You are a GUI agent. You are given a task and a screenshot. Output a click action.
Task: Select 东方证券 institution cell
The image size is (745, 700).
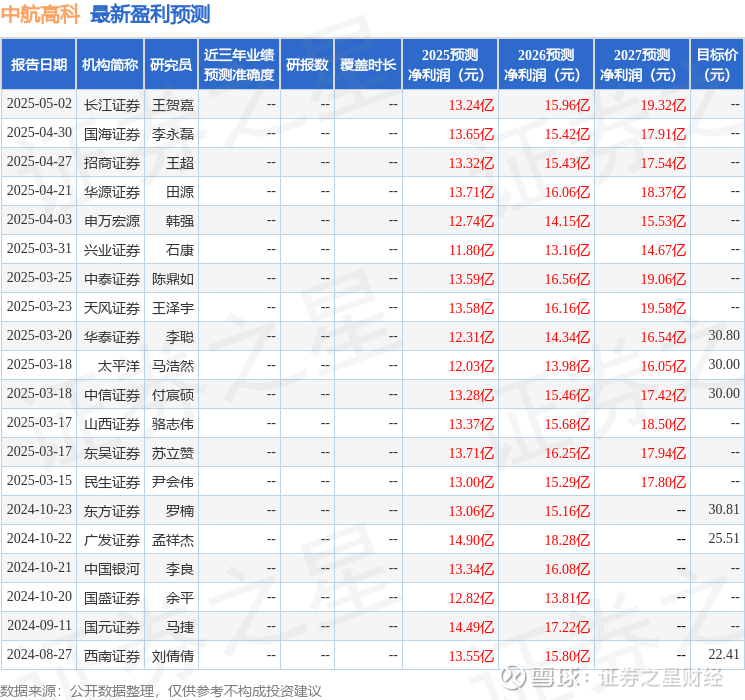(x=112, y=511)
